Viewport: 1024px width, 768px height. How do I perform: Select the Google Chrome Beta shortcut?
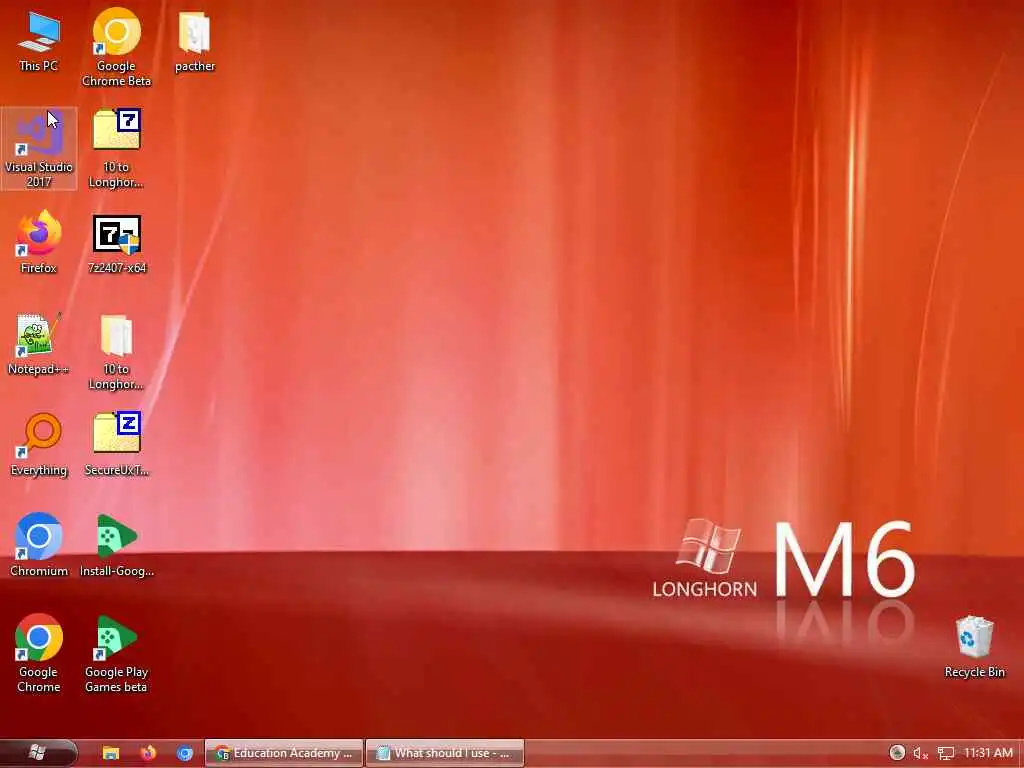(x=116, y=47)
